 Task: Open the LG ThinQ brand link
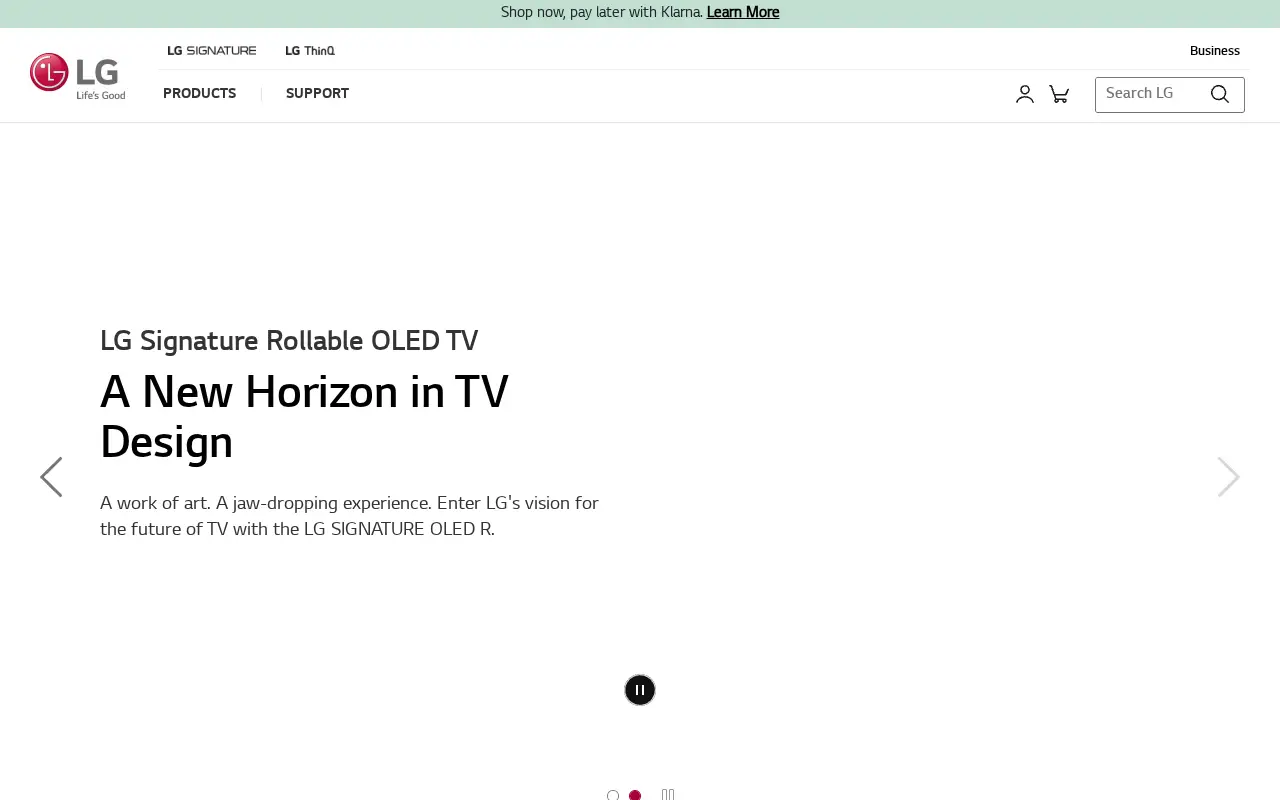coord(310,50)
